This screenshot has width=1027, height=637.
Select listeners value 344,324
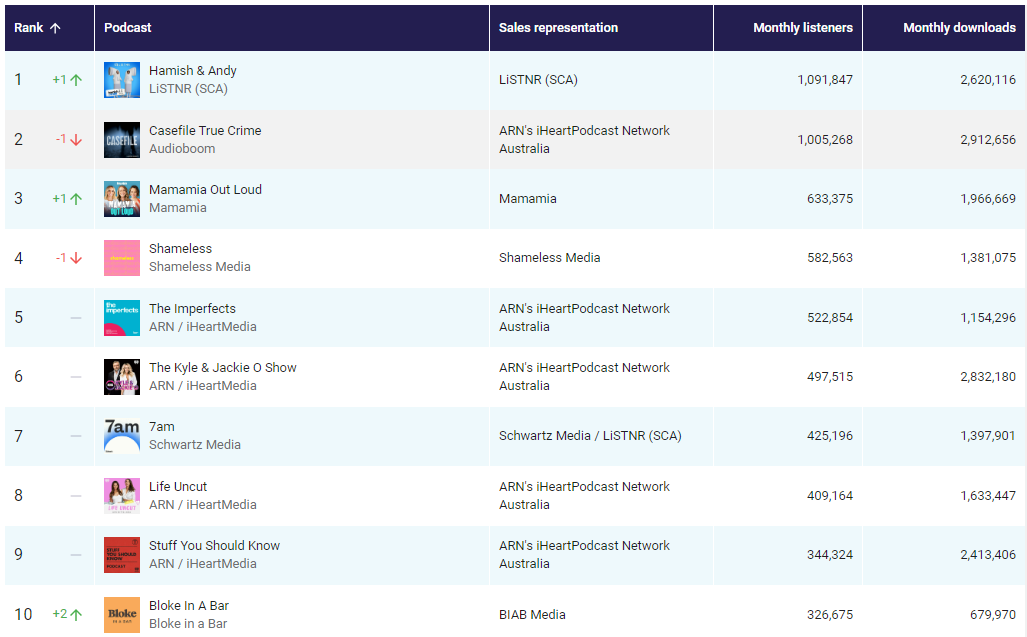click(x=830, y=555)
